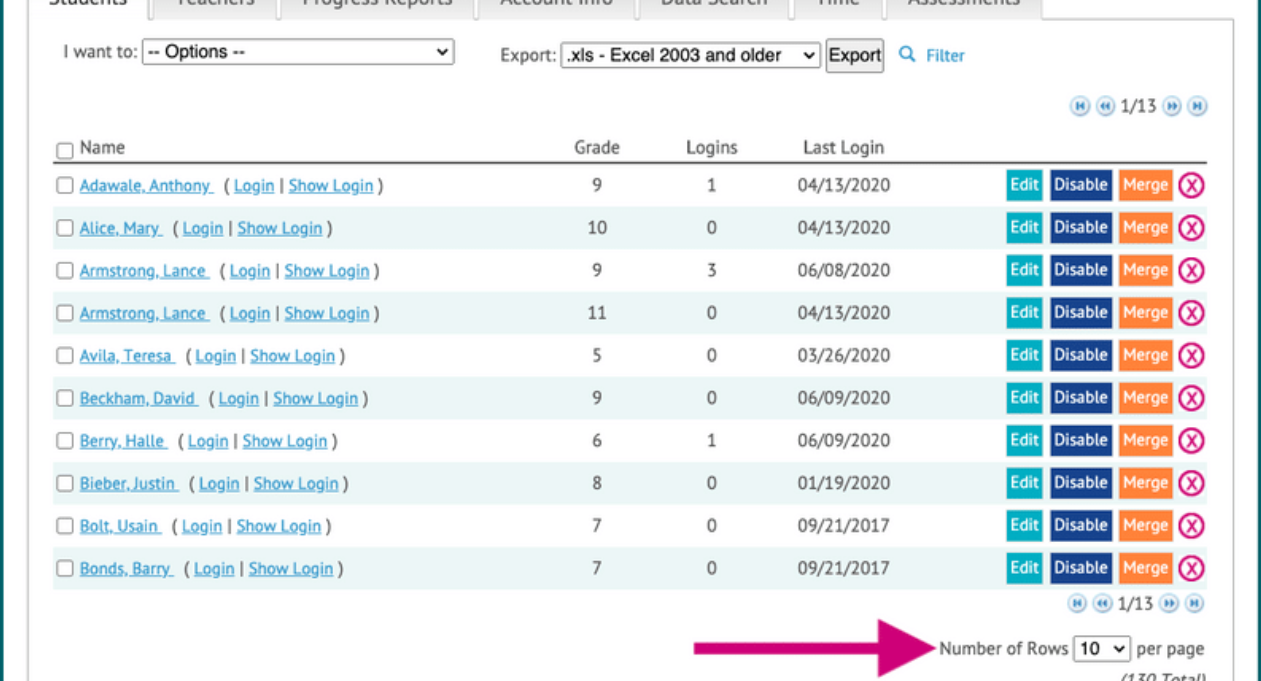Delete Avila, Teresa with the X icon
1261x681 pixels.
coord(1191,355)
